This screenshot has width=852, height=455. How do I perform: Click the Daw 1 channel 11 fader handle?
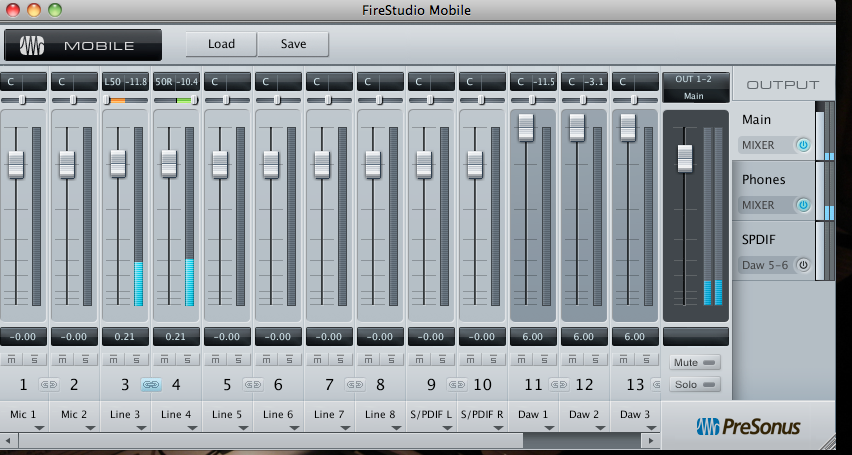[x=526, y=127]
